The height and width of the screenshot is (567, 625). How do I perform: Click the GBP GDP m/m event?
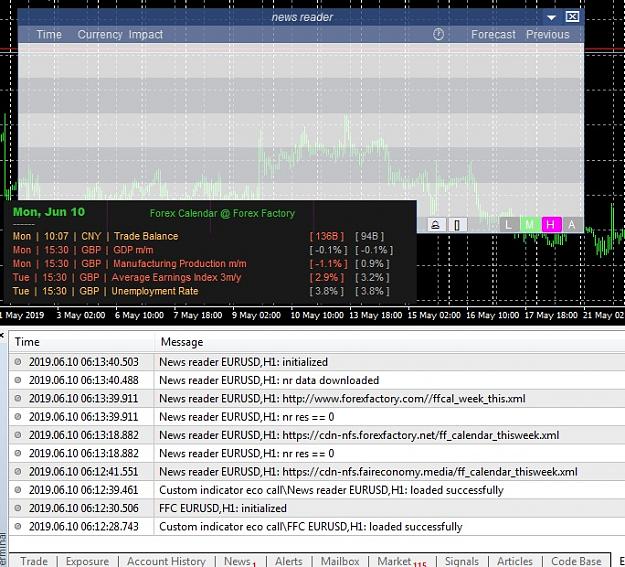pos(83,250)
